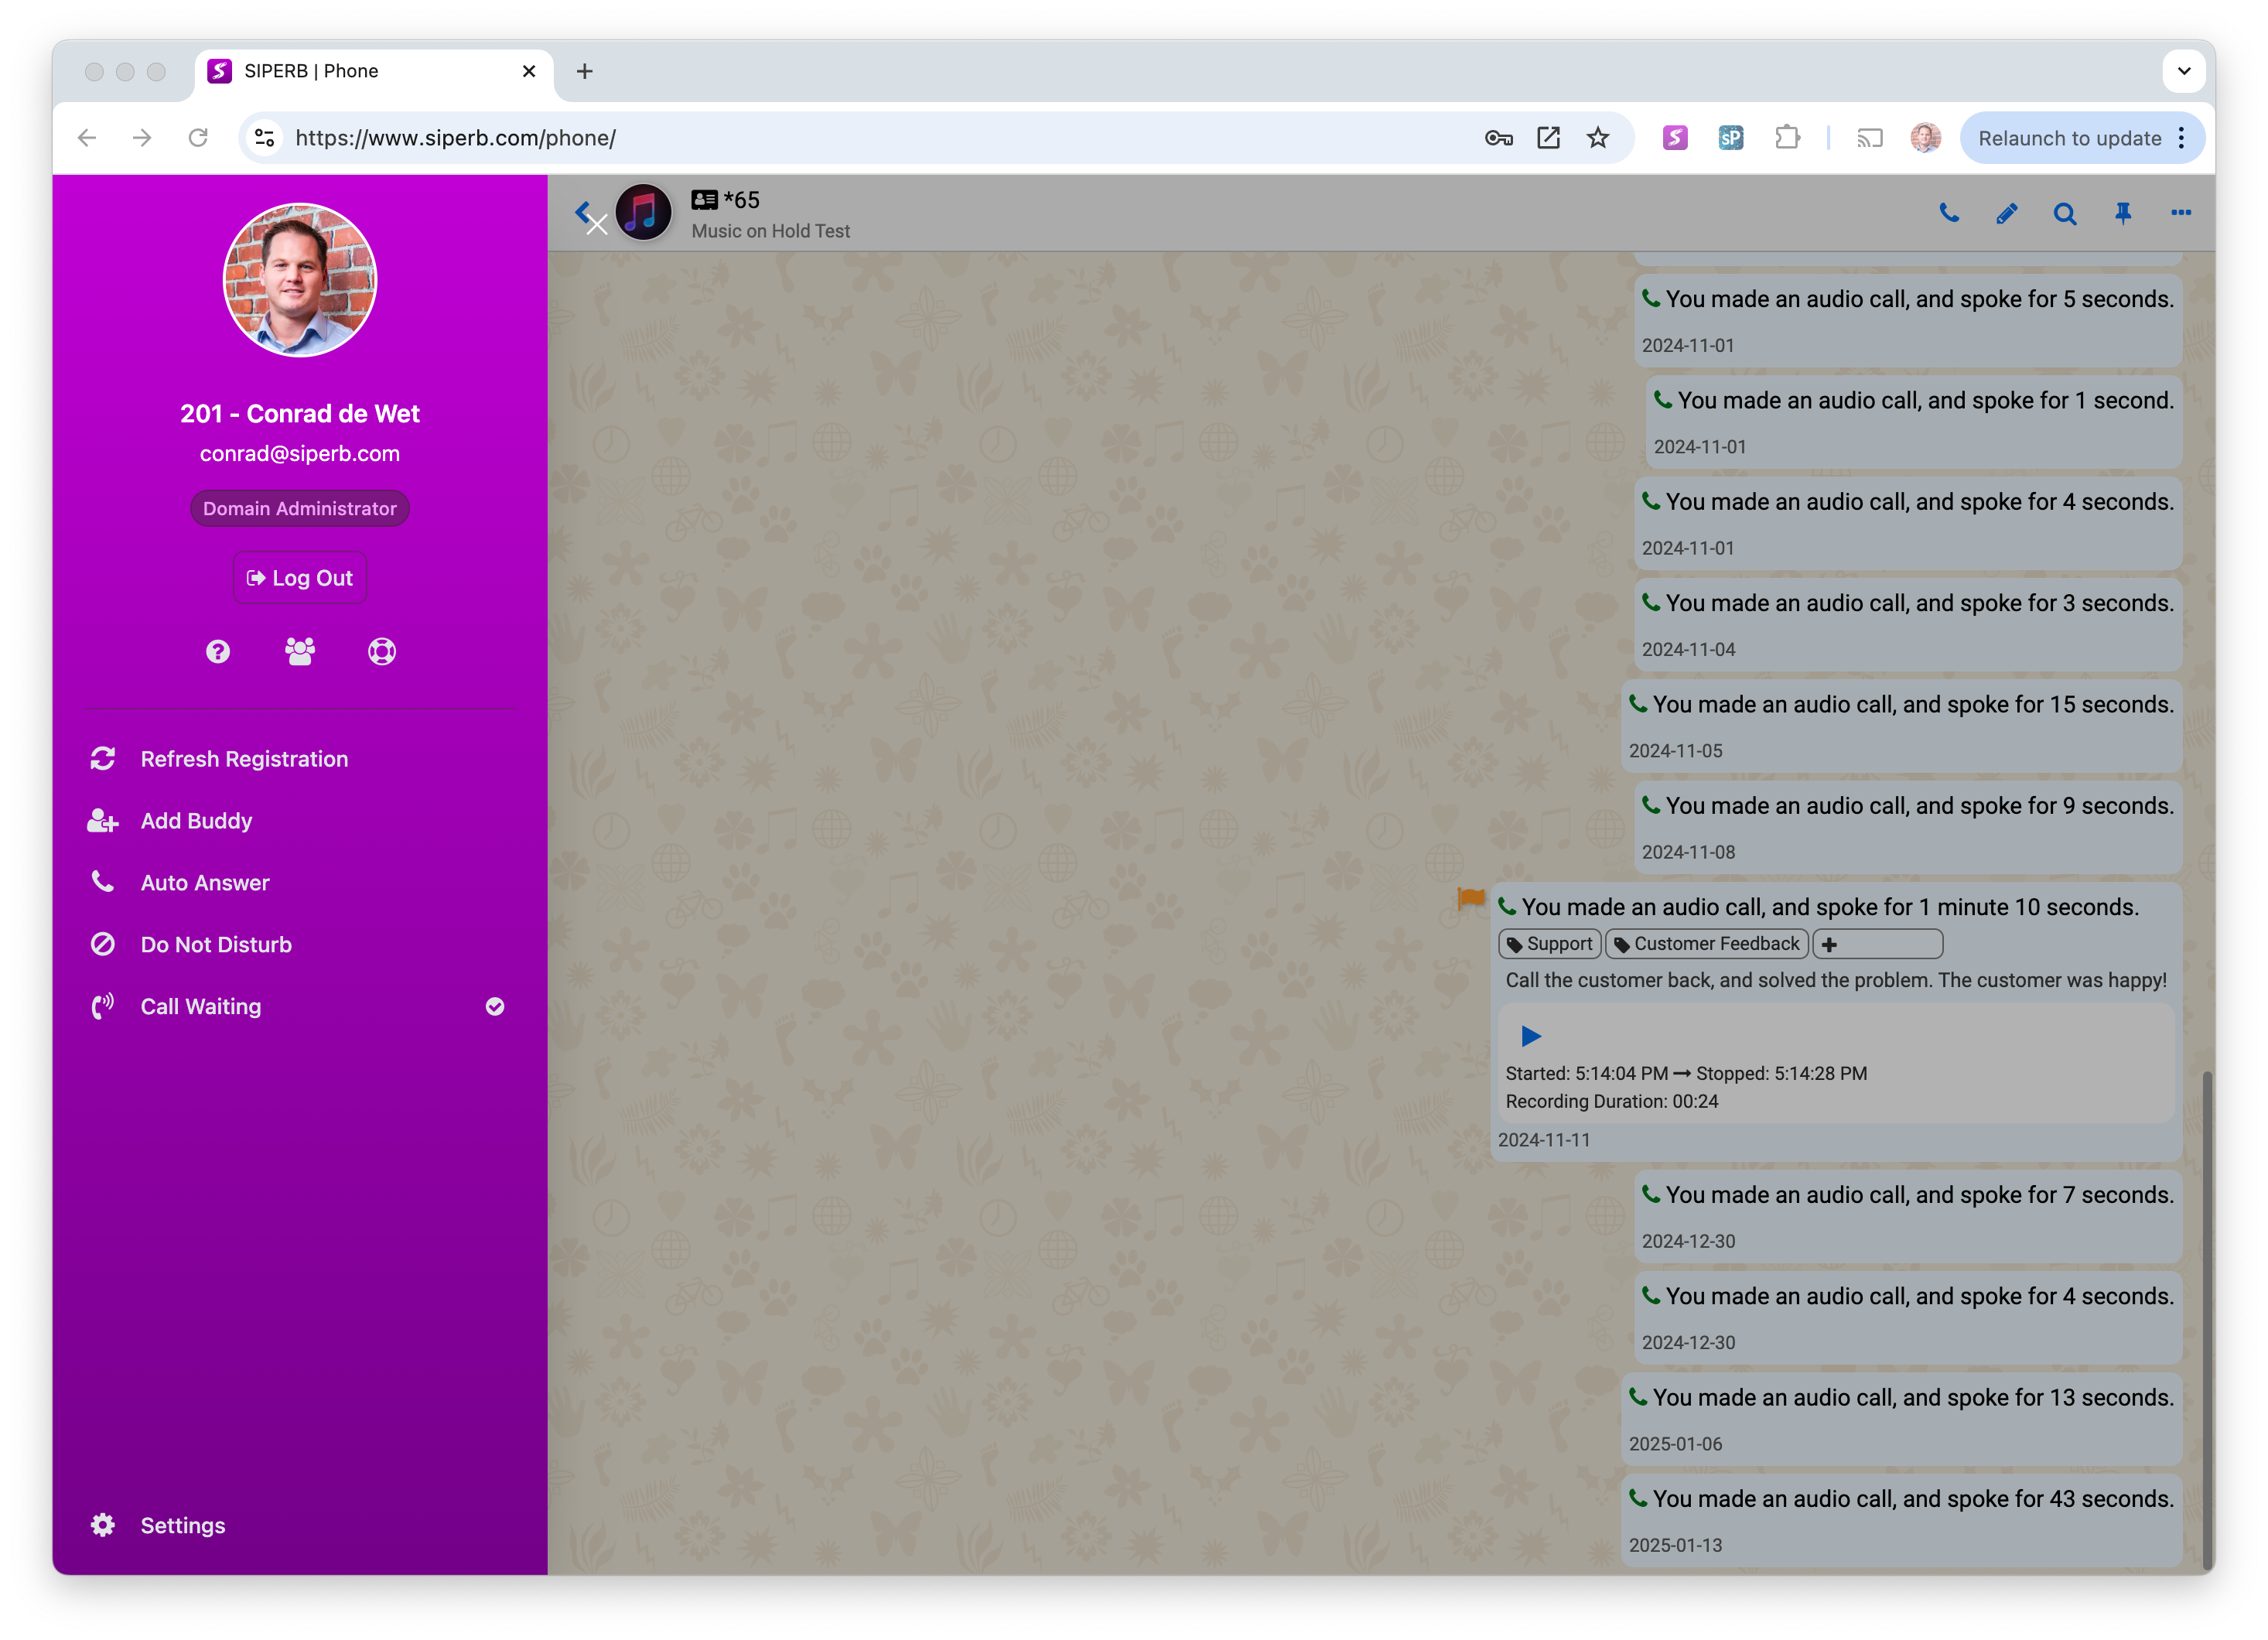Screen dimensions: 2268x1640
Task: Click Relaunch to update button
Action: click(2069, 138)
